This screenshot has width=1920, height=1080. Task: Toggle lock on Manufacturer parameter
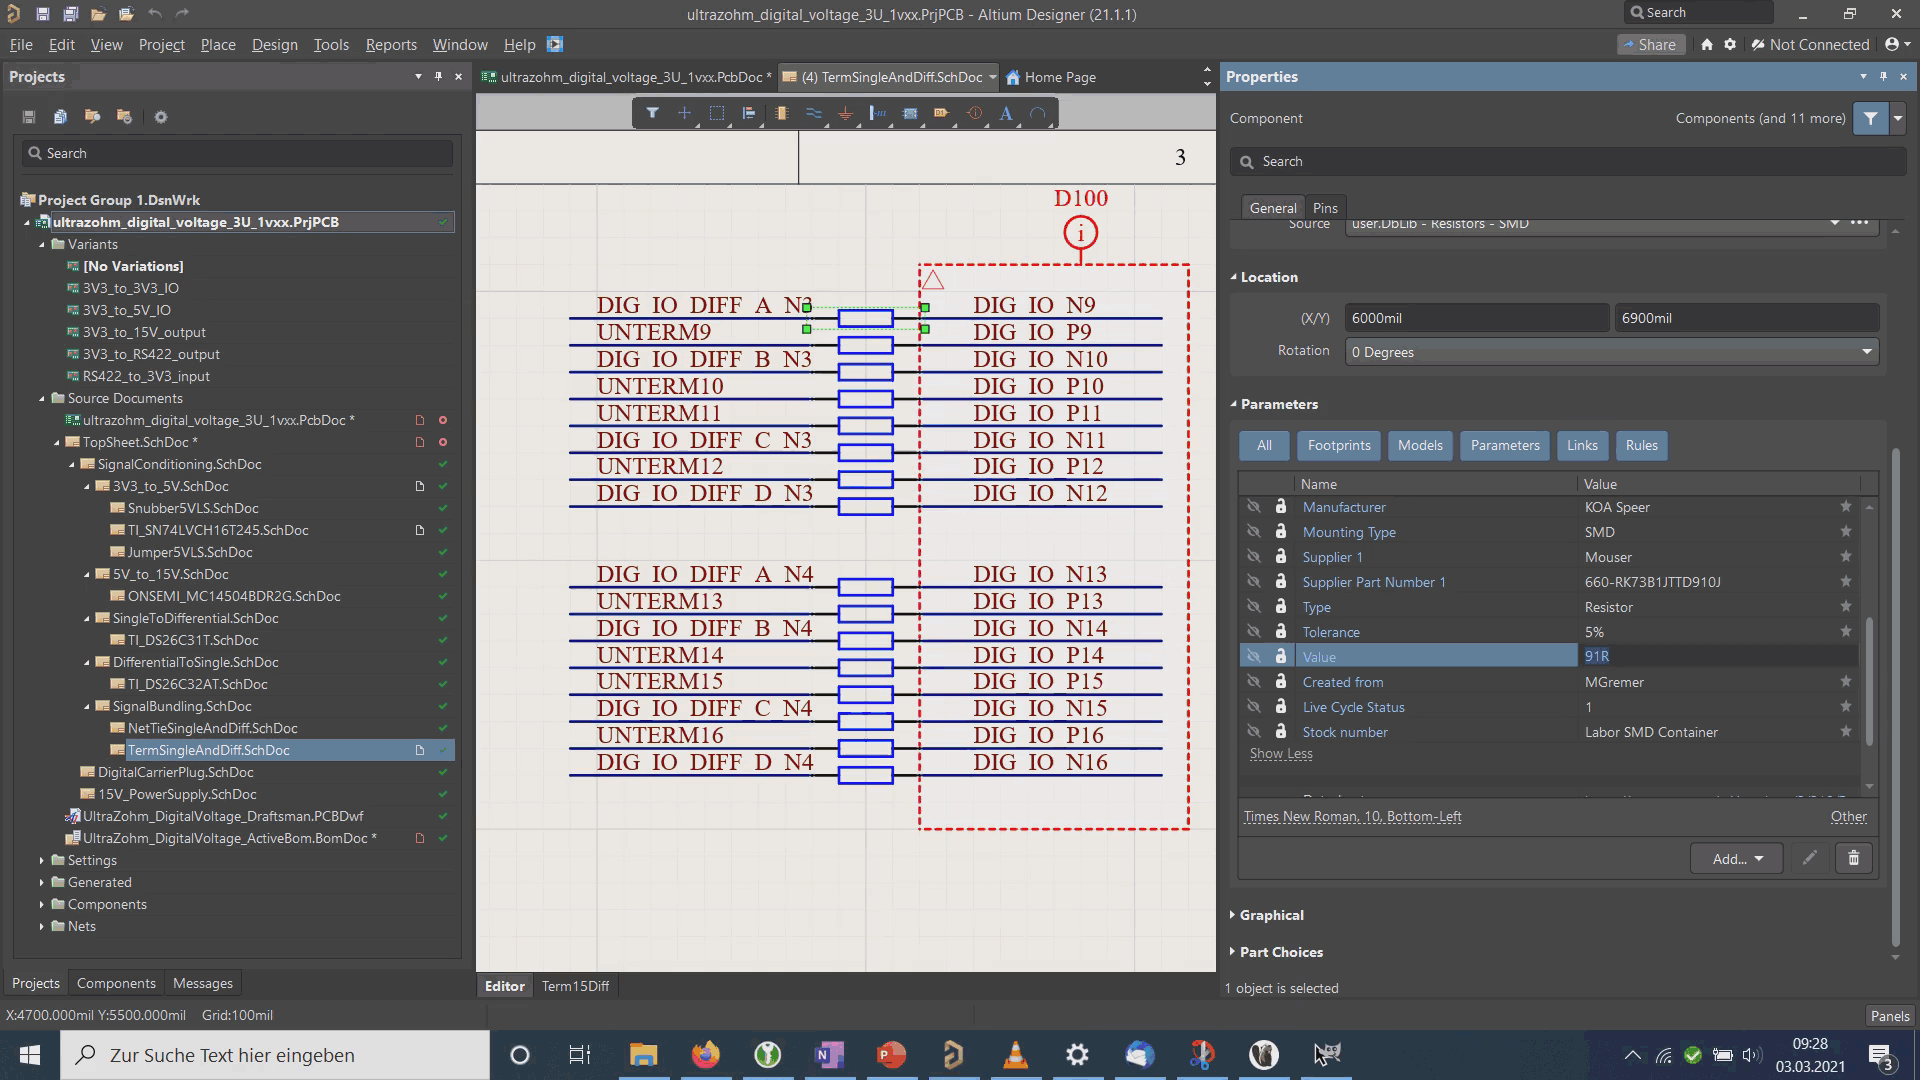[x=1281, y=507]
